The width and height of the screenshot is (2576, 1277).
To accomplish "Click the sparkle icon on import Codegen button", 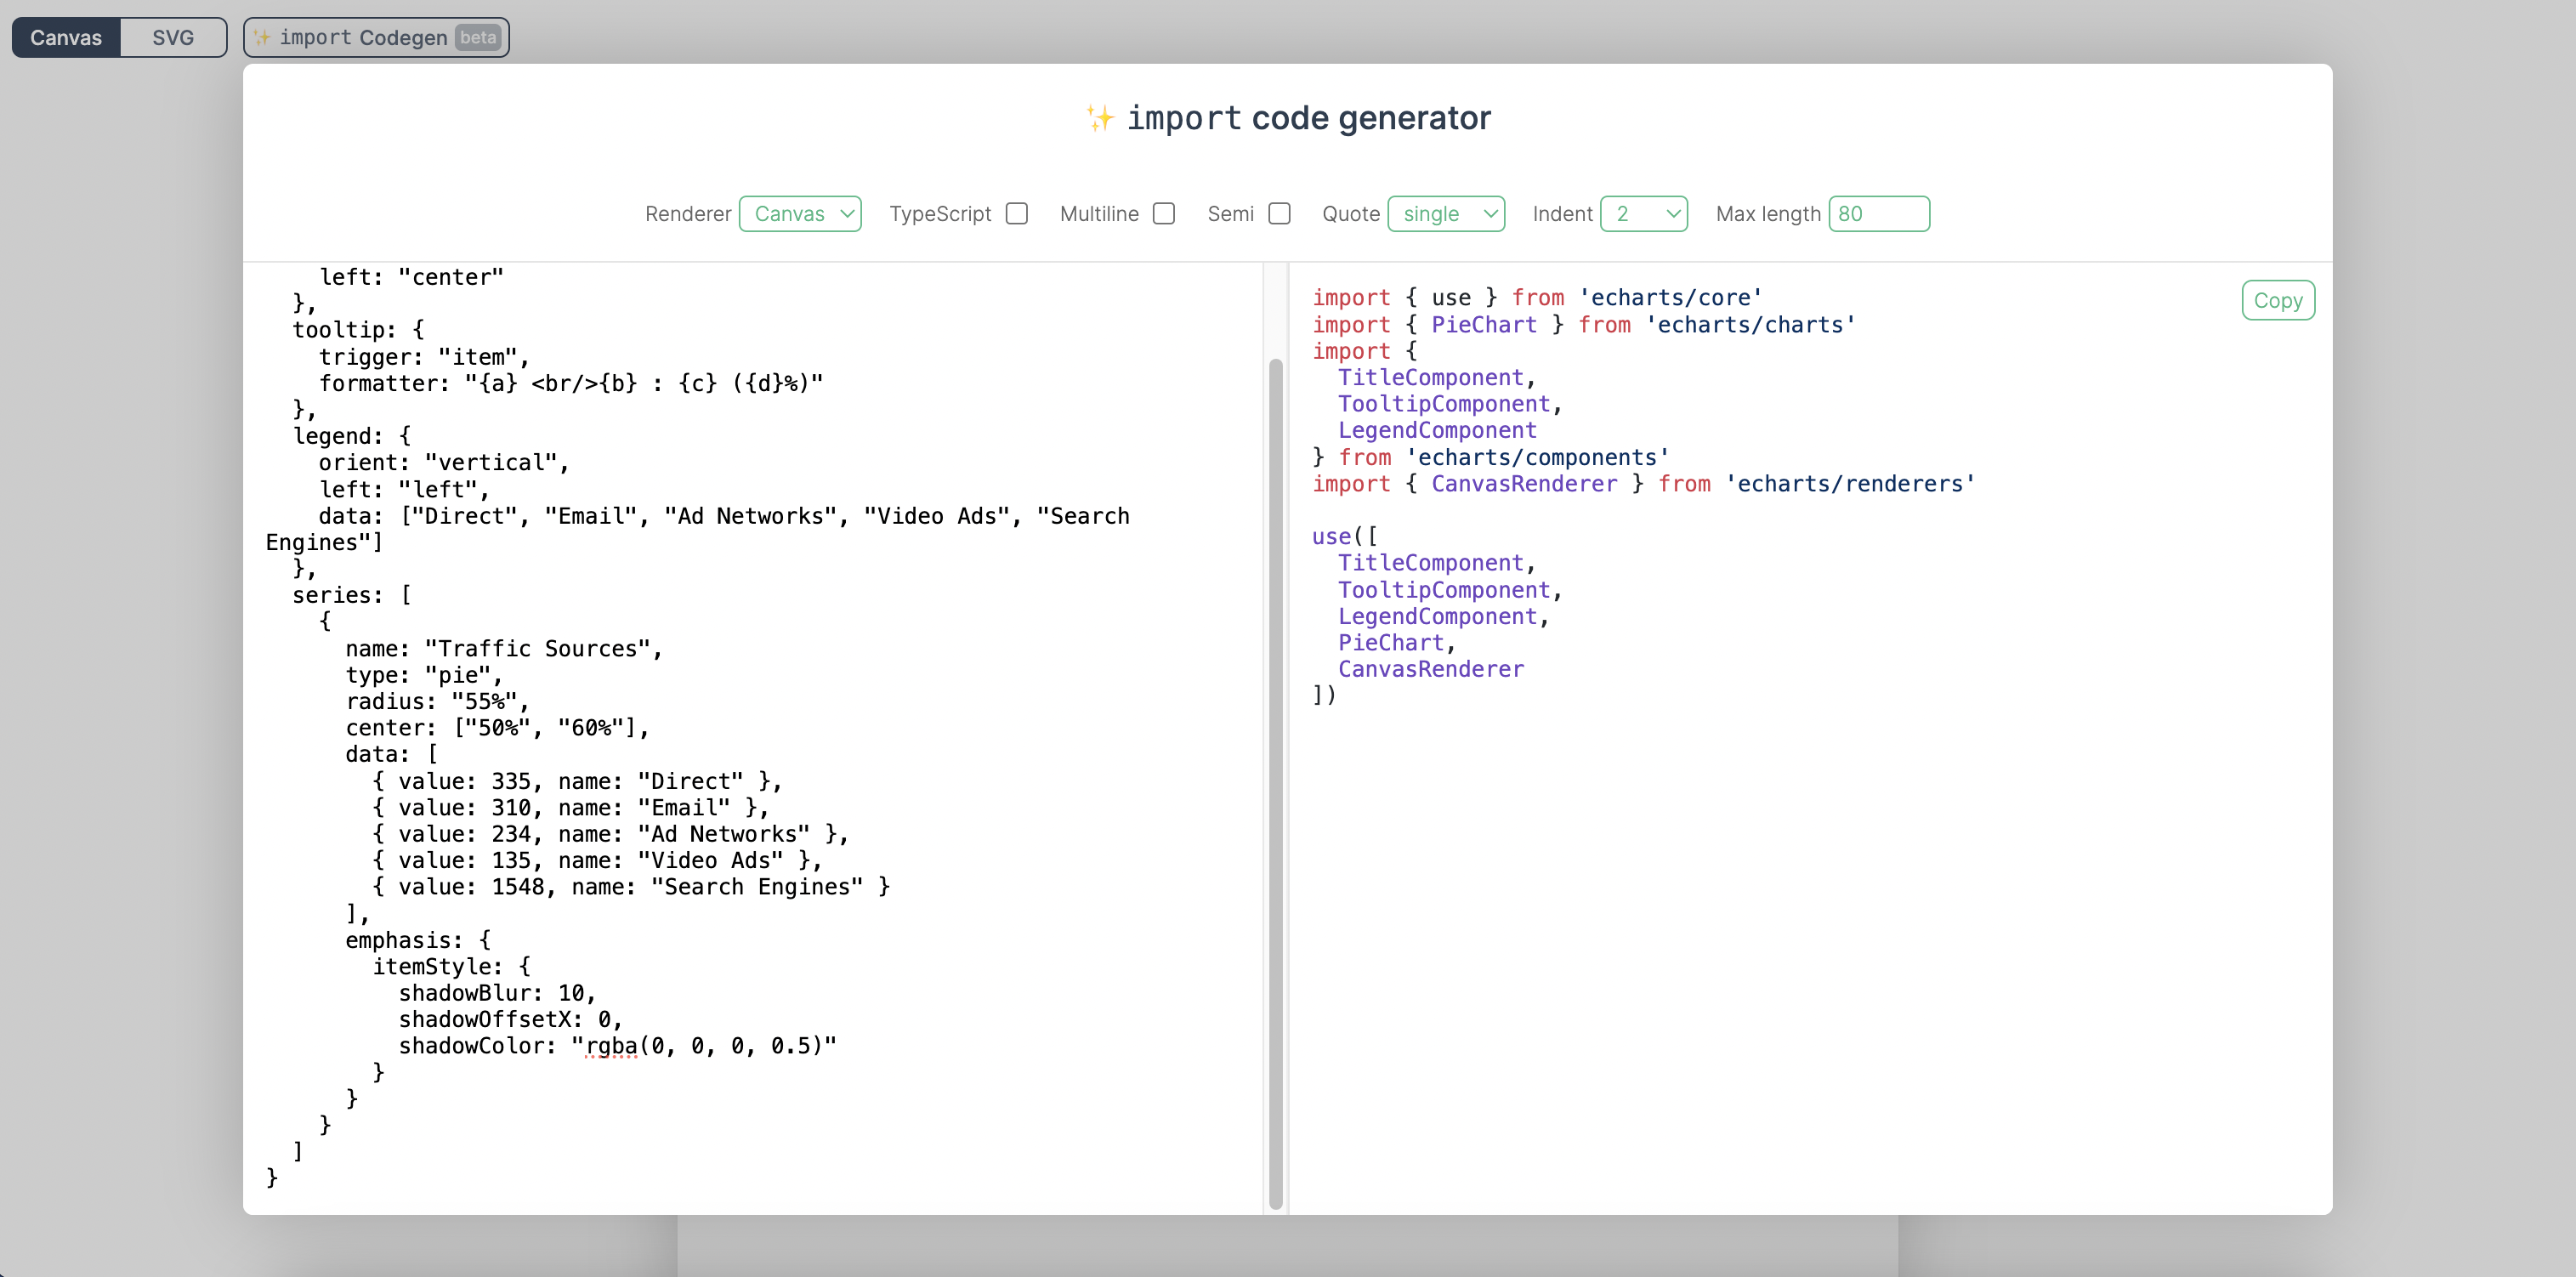I will point(262,37).
